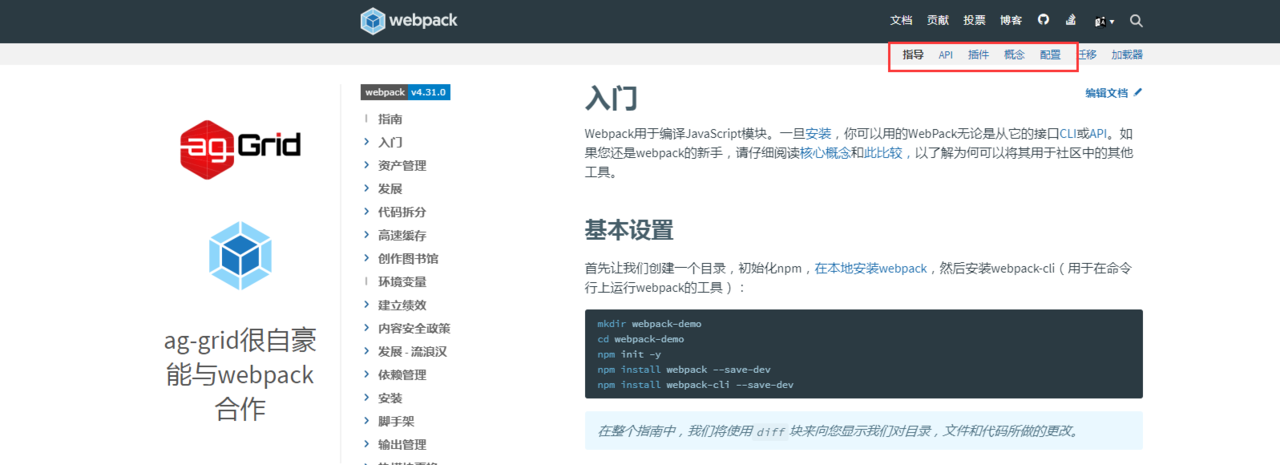Click the 编辑文档 edit link
Viewport: 1280px width, 465px height.
point(1107,93)
